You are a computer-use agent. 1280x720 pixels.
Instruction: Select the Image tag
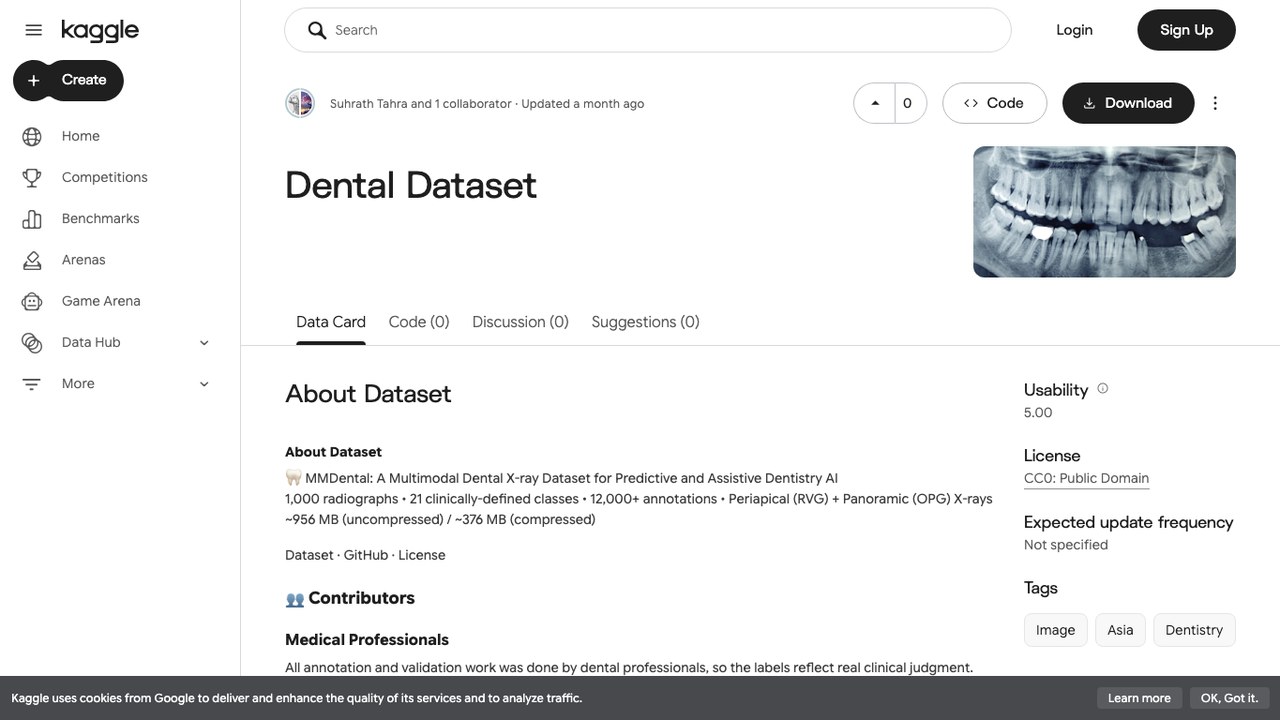1055,630
